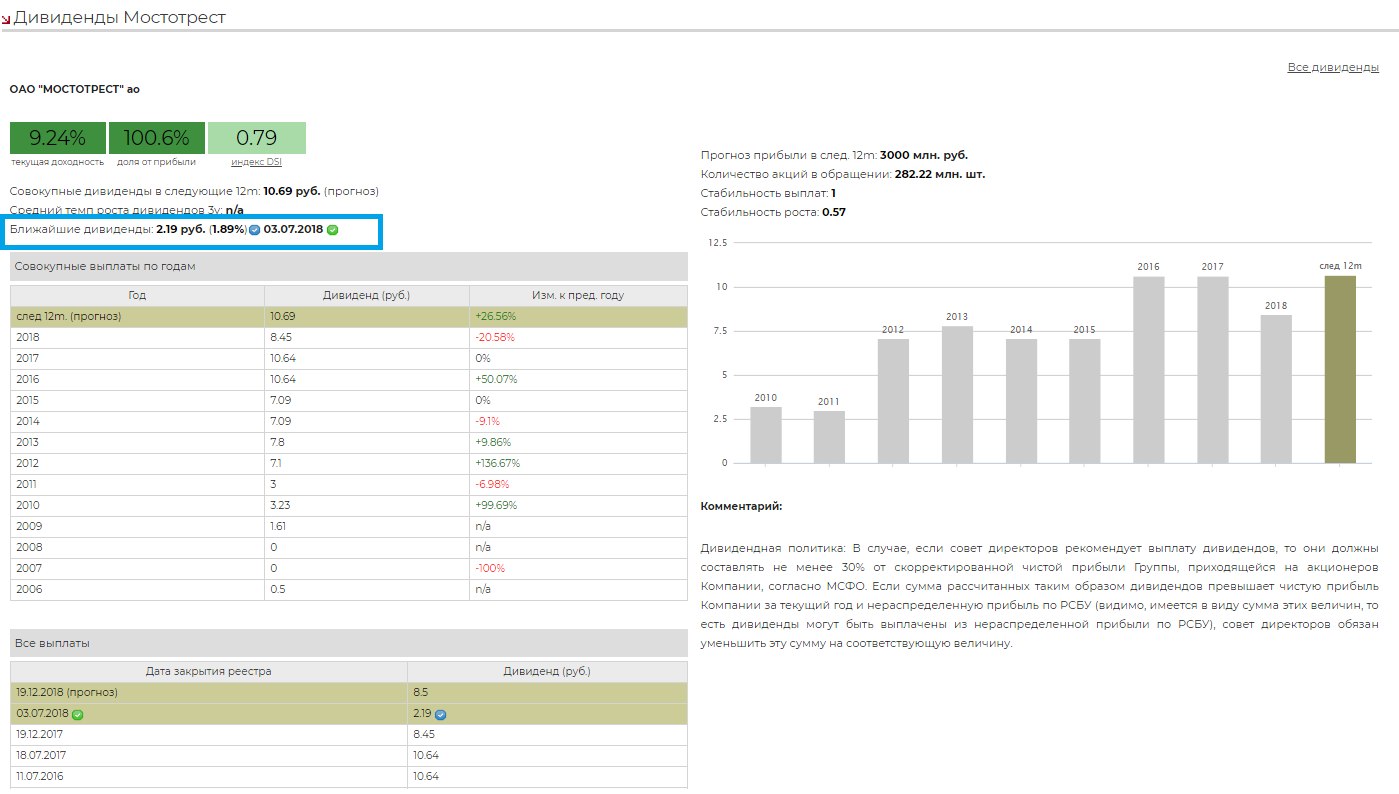This screenshot has height=794, width=1399.
Task: Click the Количество акций в обращении line
Action: [843, 174]
